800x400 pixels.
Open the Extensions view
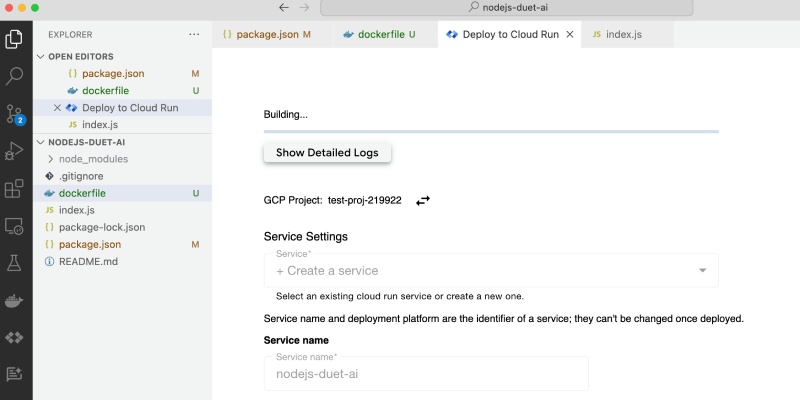[14, 188]
